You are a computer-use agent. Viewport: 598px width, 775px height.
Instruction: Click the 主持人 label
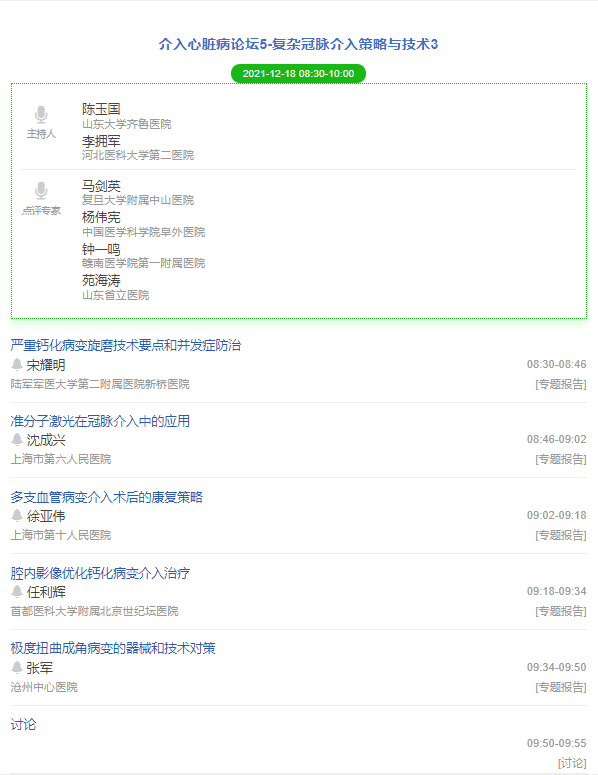pyautogui.click(x=42, y=134)
